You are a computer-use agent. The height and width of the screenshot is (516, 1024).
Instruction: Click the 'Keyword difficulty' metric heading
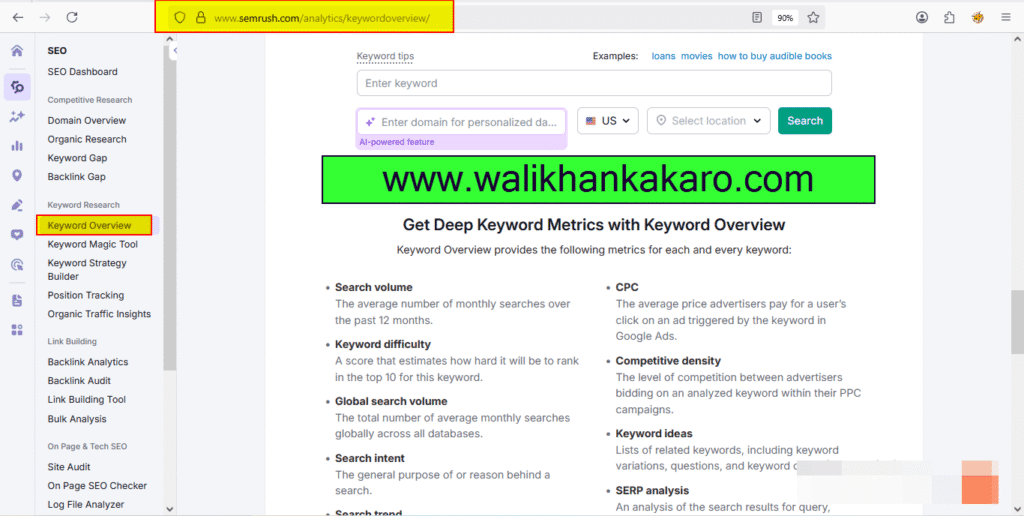click(383, 344)
